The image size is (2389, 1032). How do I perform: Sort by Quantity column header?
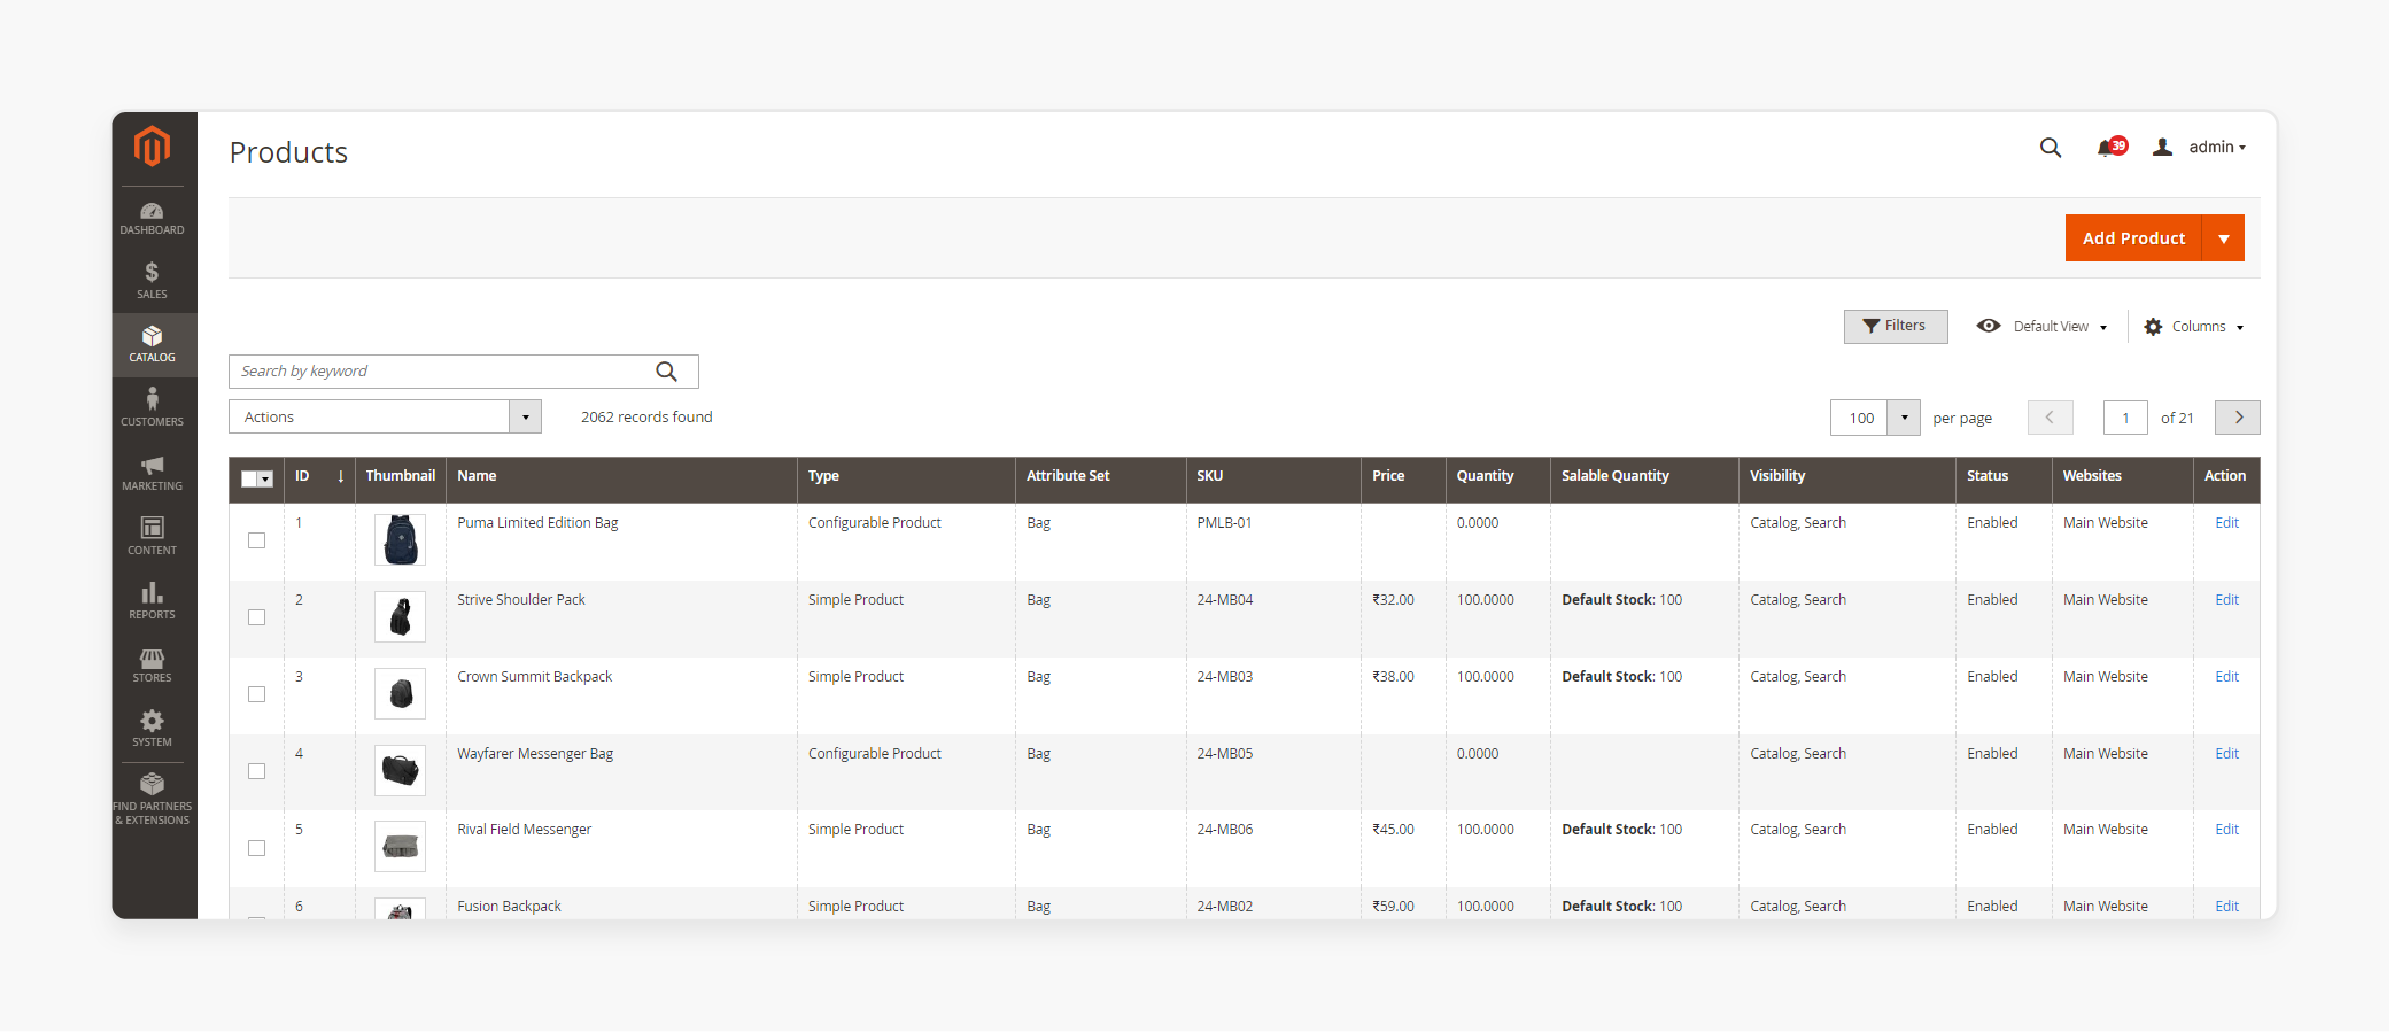click(1485, 476)
